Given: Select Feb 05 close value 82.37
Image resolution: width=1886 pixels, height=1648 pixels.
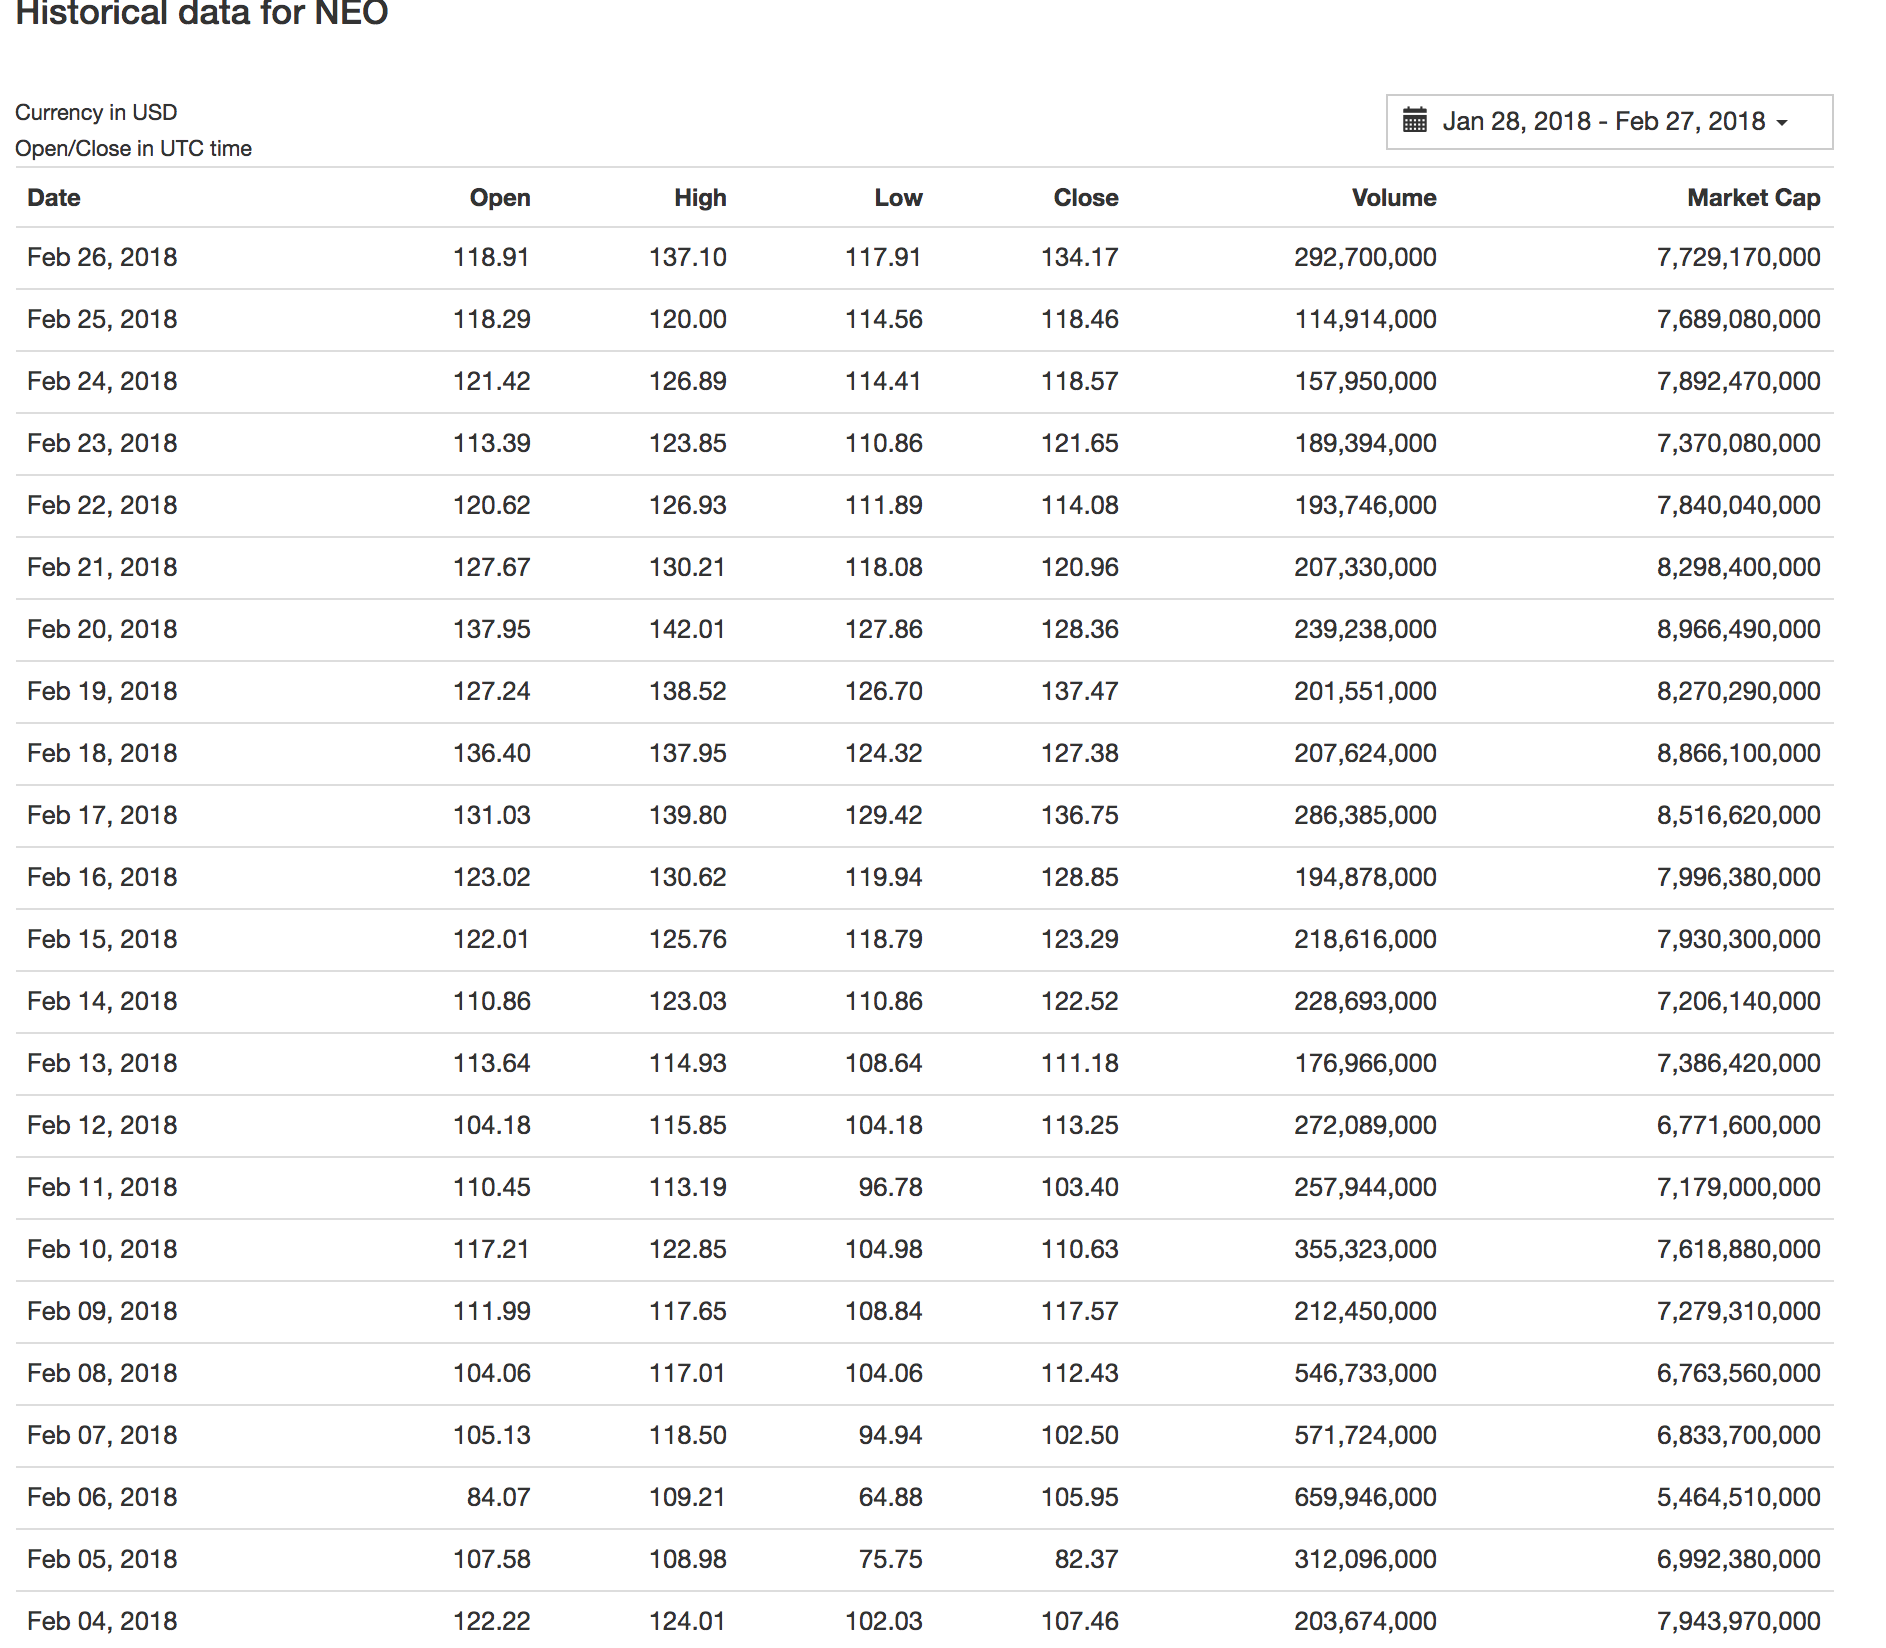Looking at the screenshot, I should [x=1087, y=1560].
